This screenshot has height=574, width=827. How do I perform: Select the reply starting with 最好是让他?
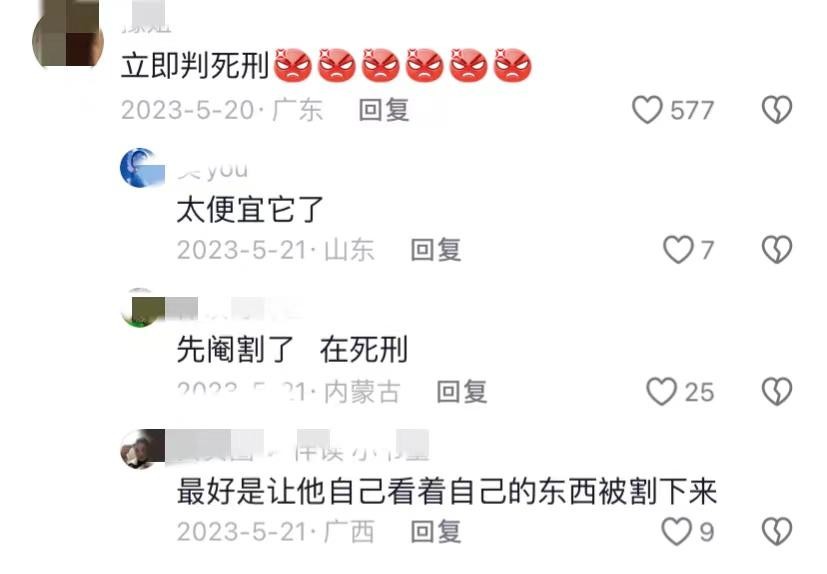[x=446, y=491]
